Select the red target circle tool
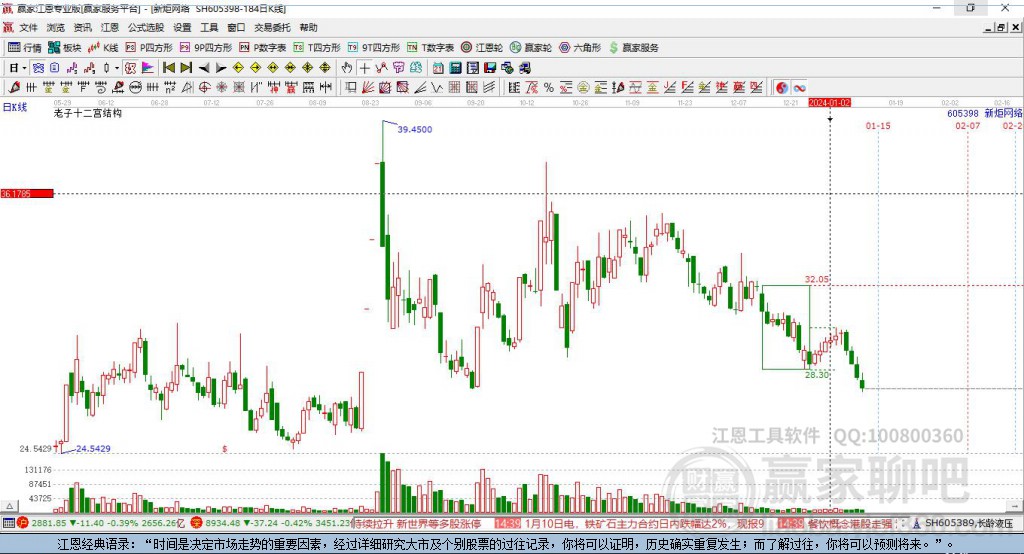This screenshot has height=554, width=1024. tap(204, 88)
